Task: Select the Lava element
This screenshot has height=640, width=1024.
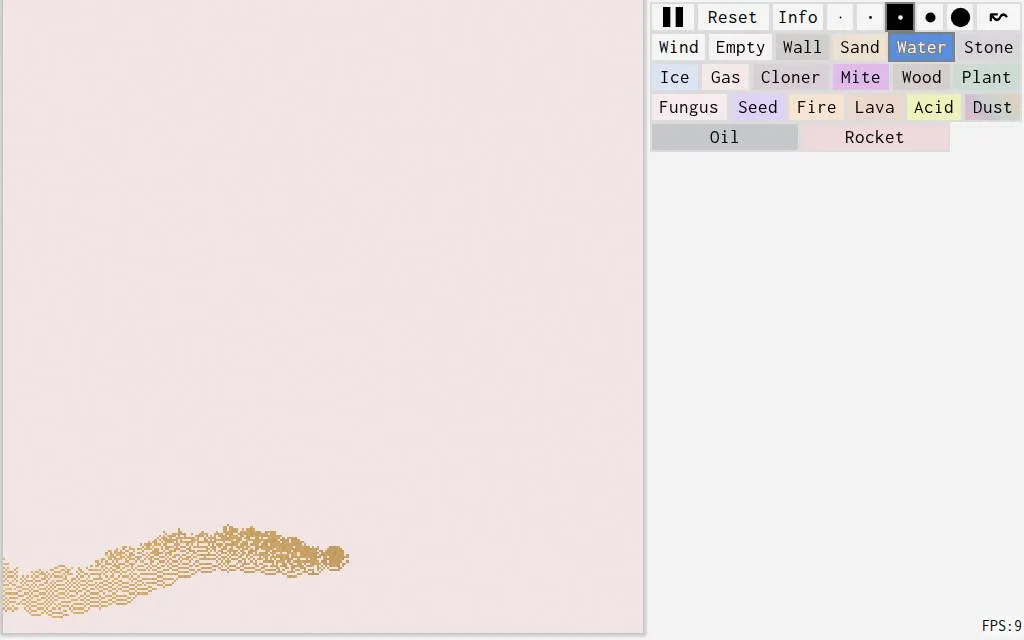Action: point(874,107)
